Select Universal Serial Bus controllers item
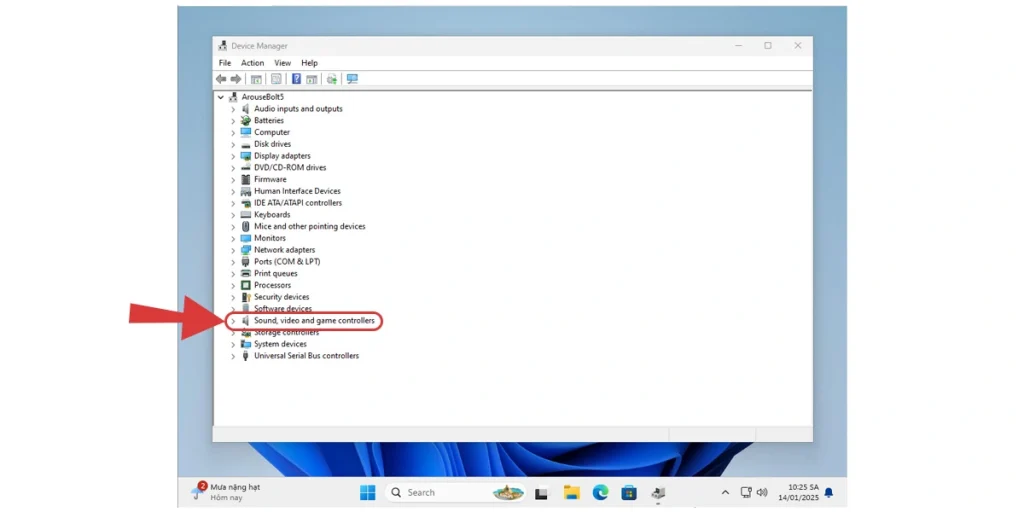 pos(306,356)
